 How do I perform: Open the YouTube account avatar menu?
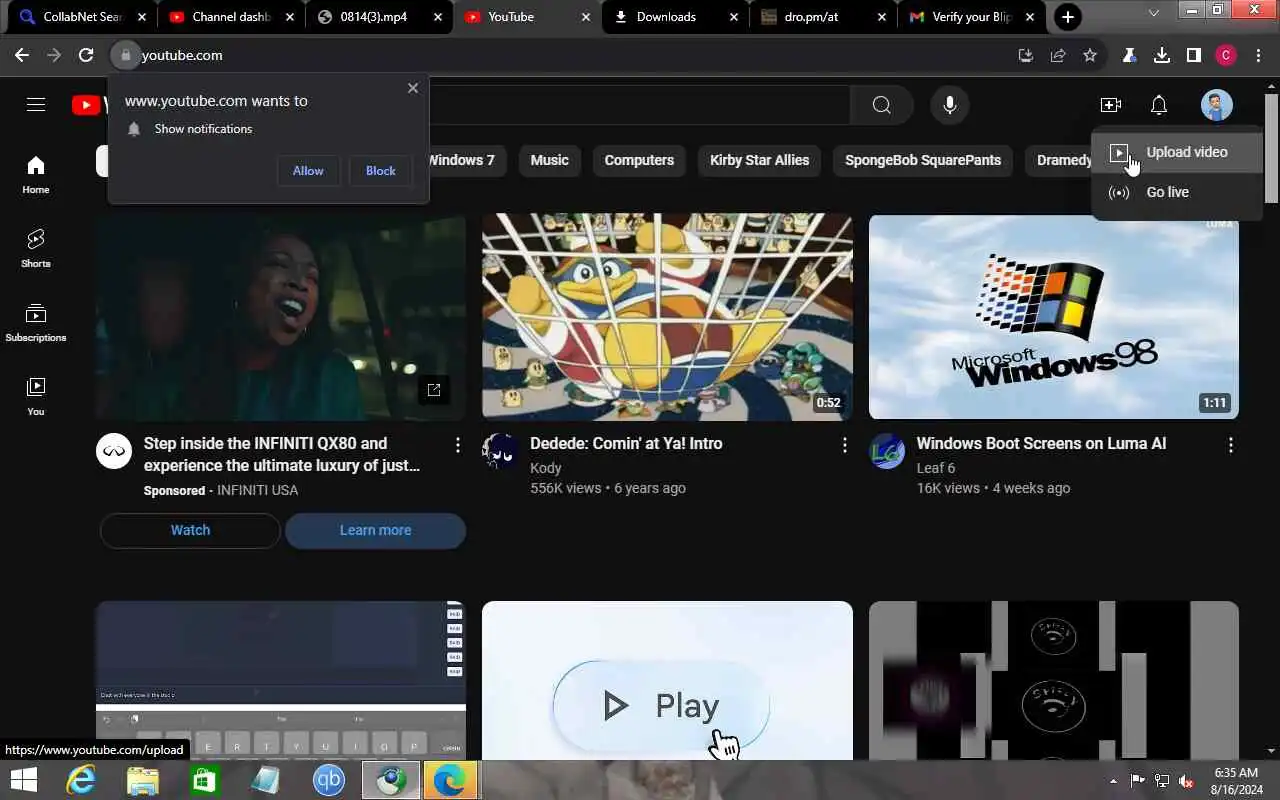pyautogui.click(x=1216, y=105)
